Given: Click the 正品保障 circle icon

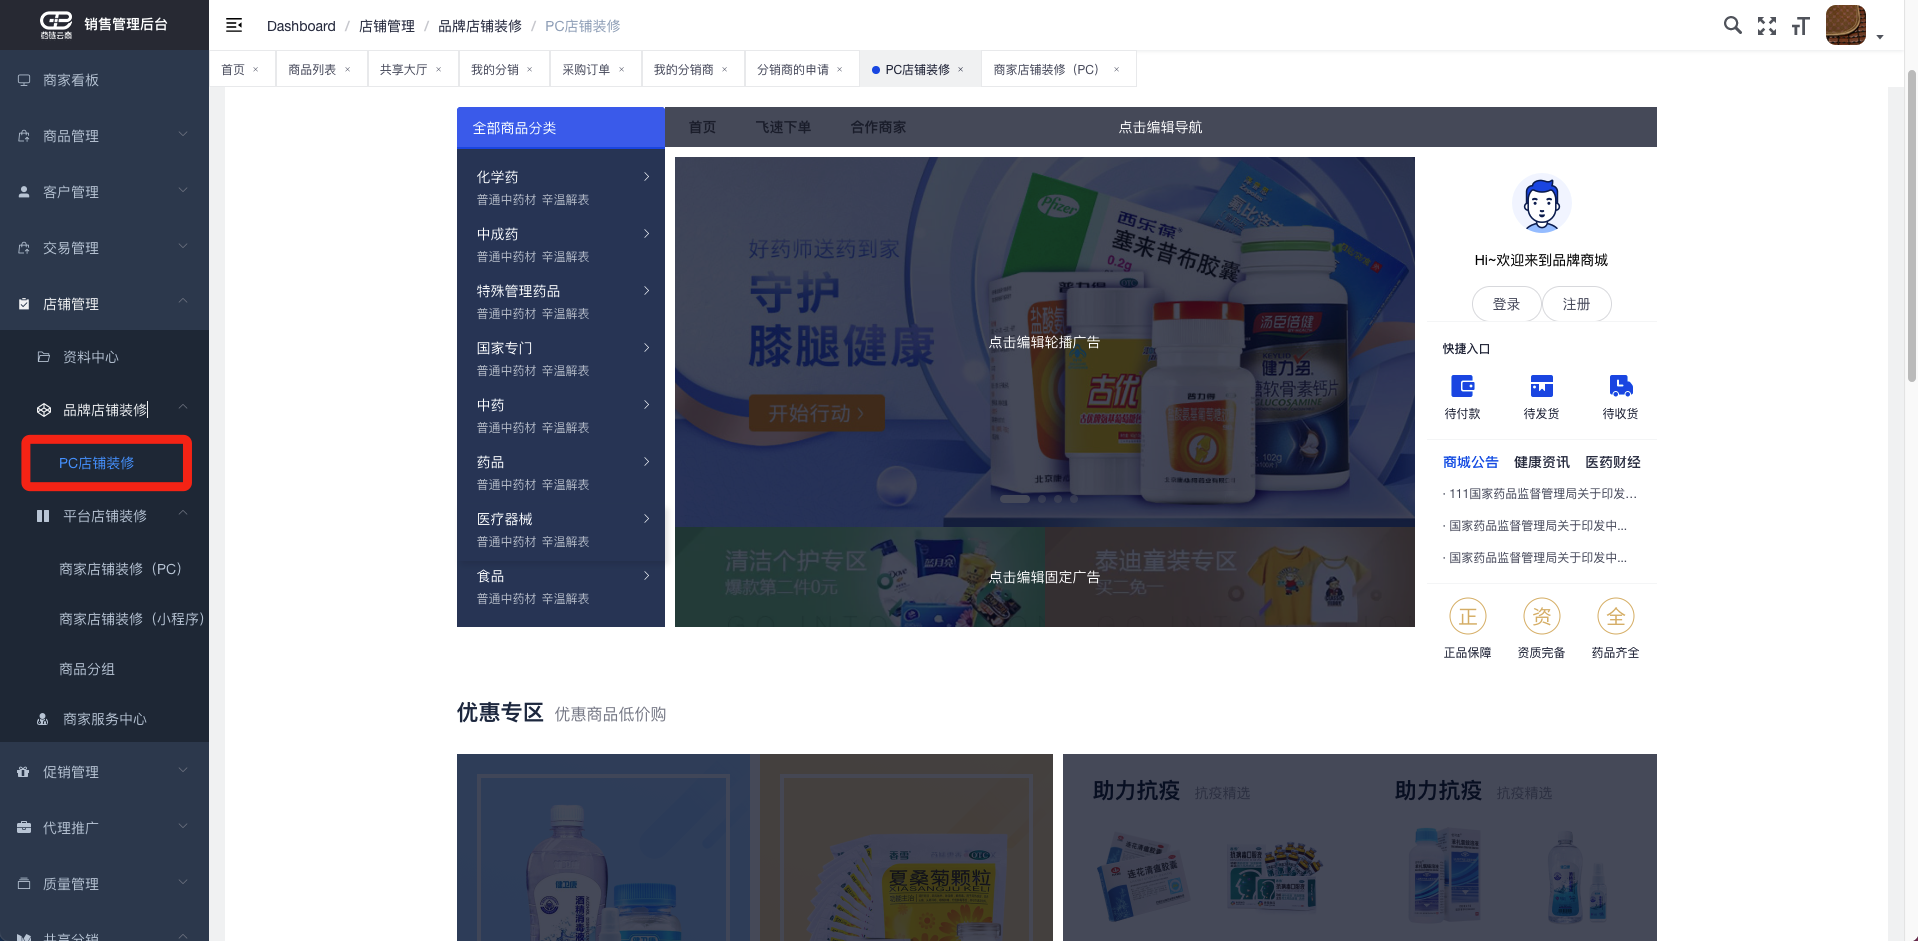Looking at the screenshot, I should click(1467, 617).
